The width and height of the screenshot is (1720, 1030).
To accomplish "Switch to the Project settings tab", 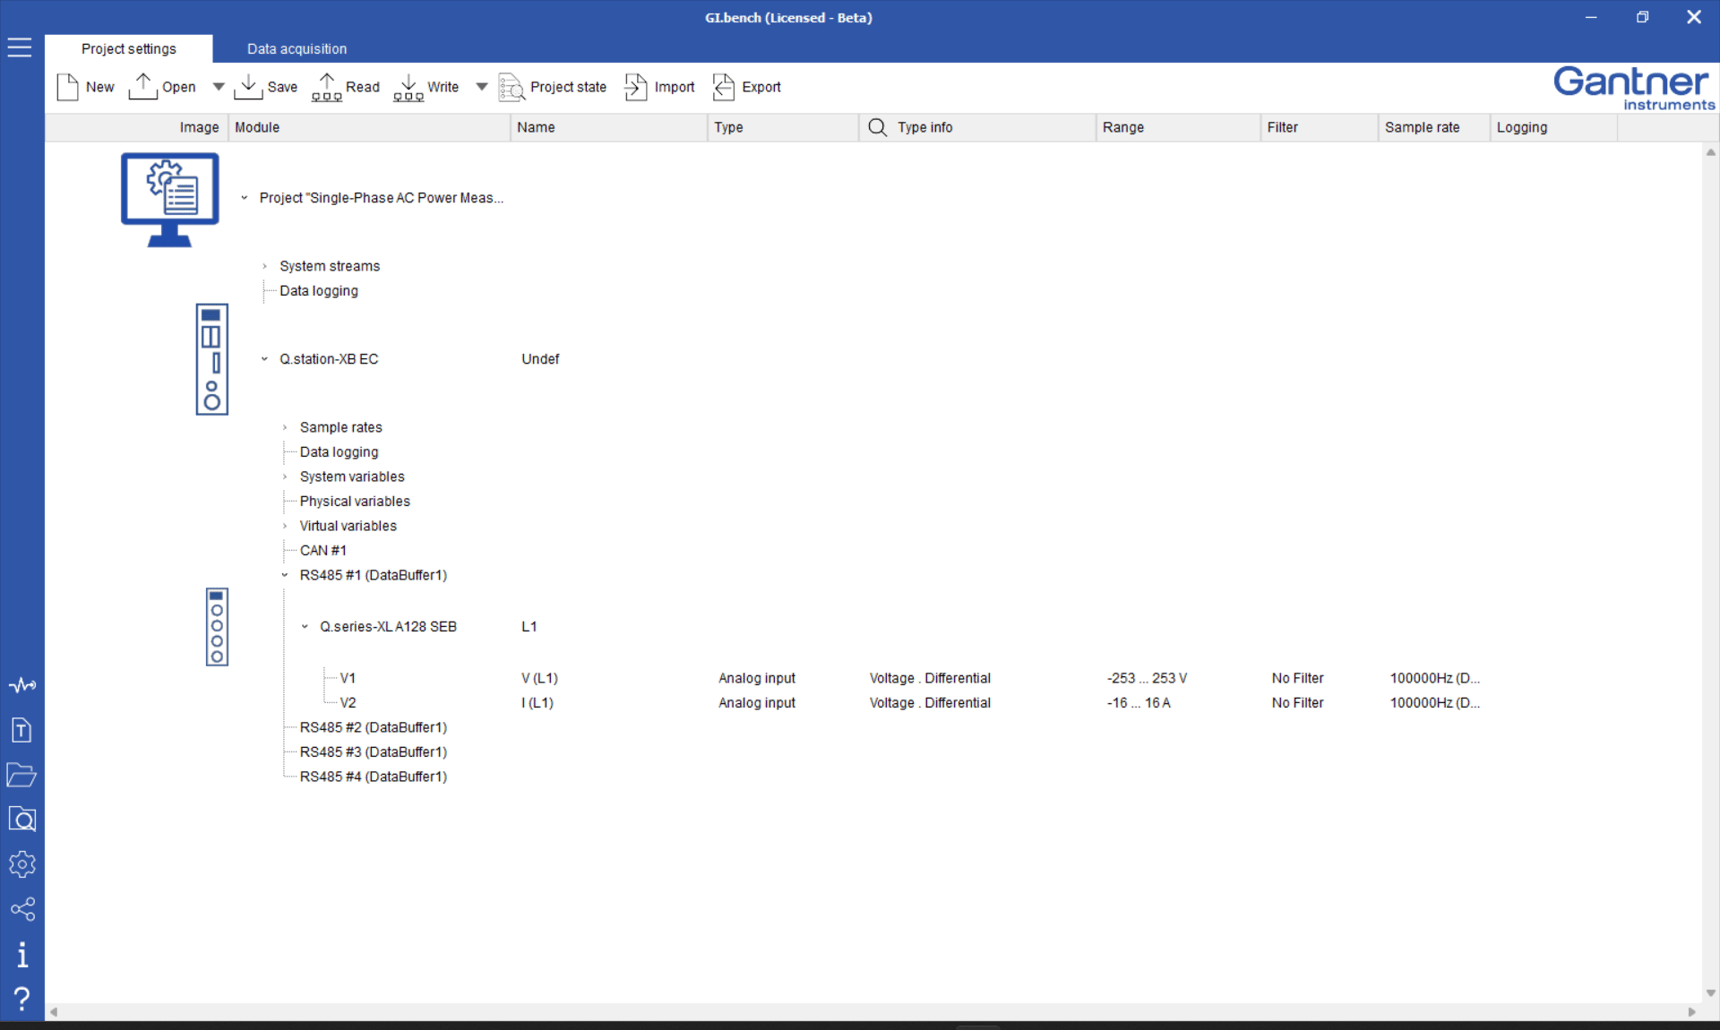I will [x=129, y=48].
